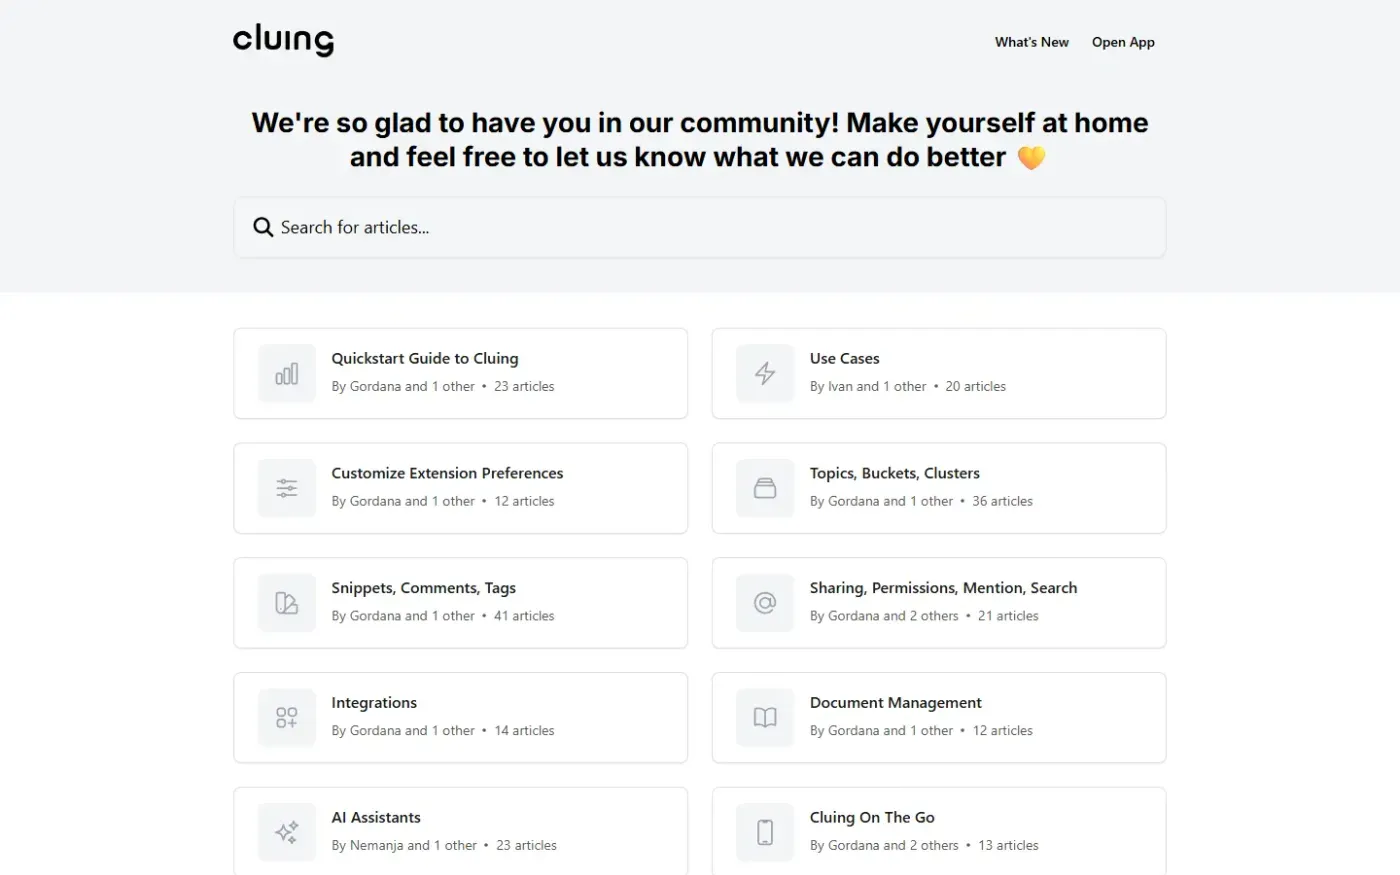Open Topics, Buckets, Clusters collection
This screenshot has width=1400, height=875.
(x=939, y=488)
